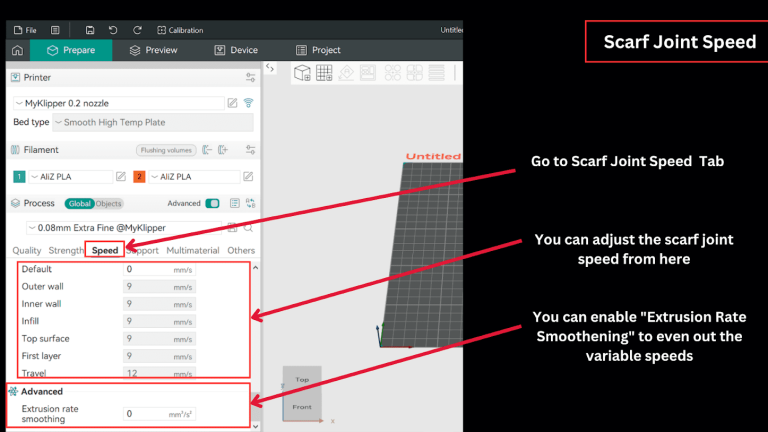Edit filament 1 preset with pencil icon
Screen dimensions: 768x432
tap(121, 176)
